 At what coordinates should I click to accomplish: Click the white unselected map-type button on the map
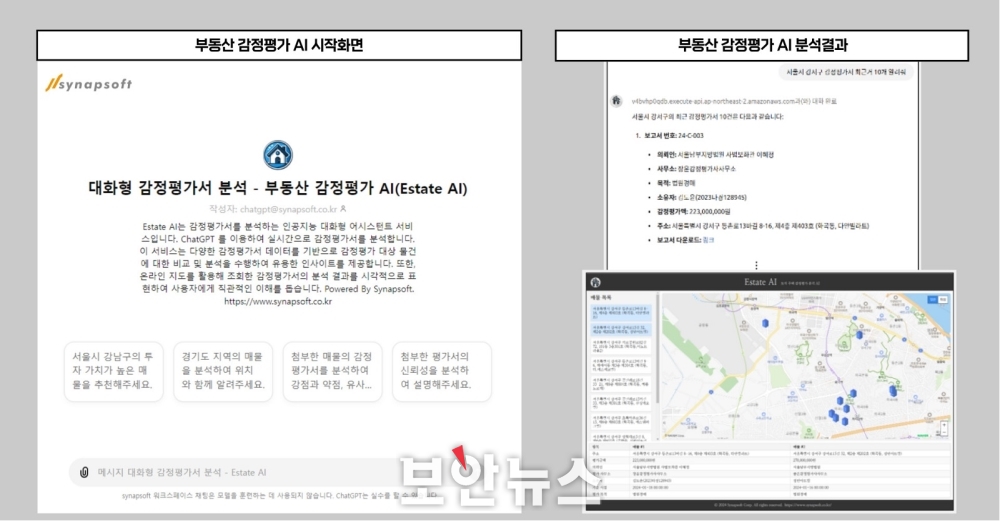943,299
